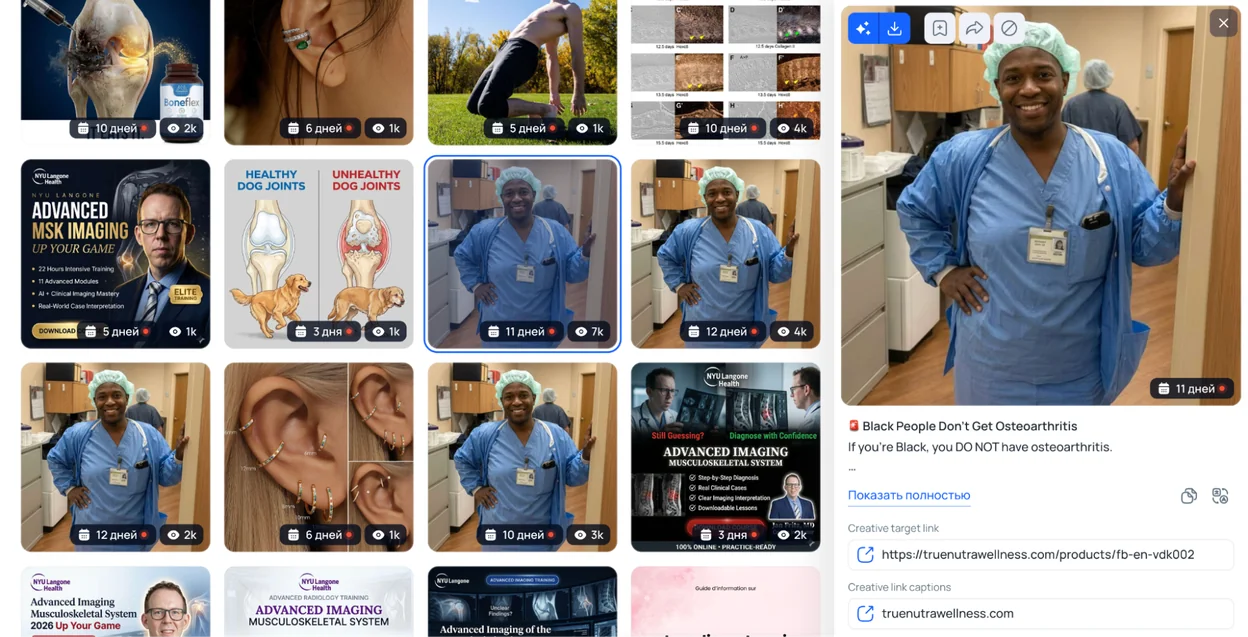The height and width of the screenshot is (637, 1248).
Task: Open the surgeon card with 4k views
Action: [x=726, y=254]
